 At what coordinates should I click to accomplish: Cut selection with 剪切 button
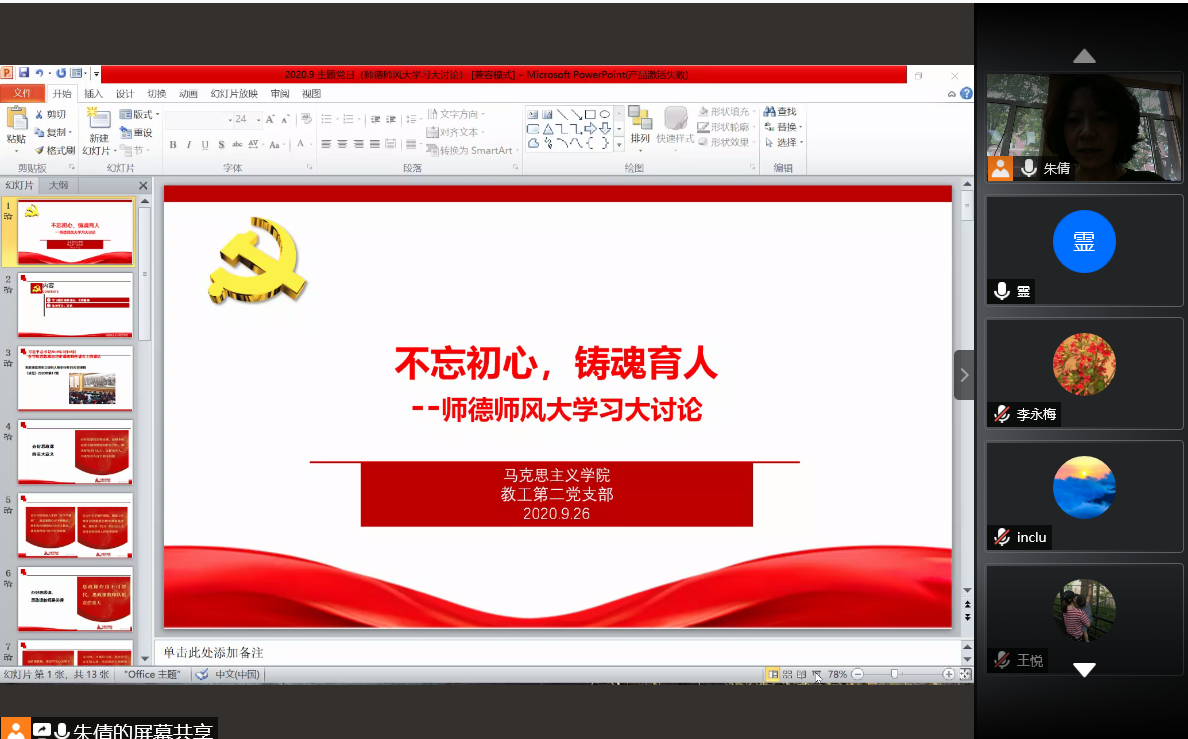click(51, 114)
